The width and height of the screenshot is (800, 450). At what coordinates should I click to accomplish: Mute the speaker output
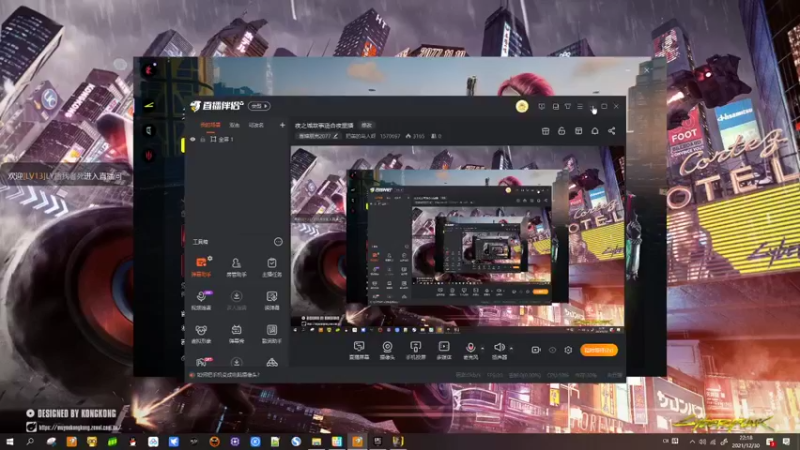[x=499, y=350]
